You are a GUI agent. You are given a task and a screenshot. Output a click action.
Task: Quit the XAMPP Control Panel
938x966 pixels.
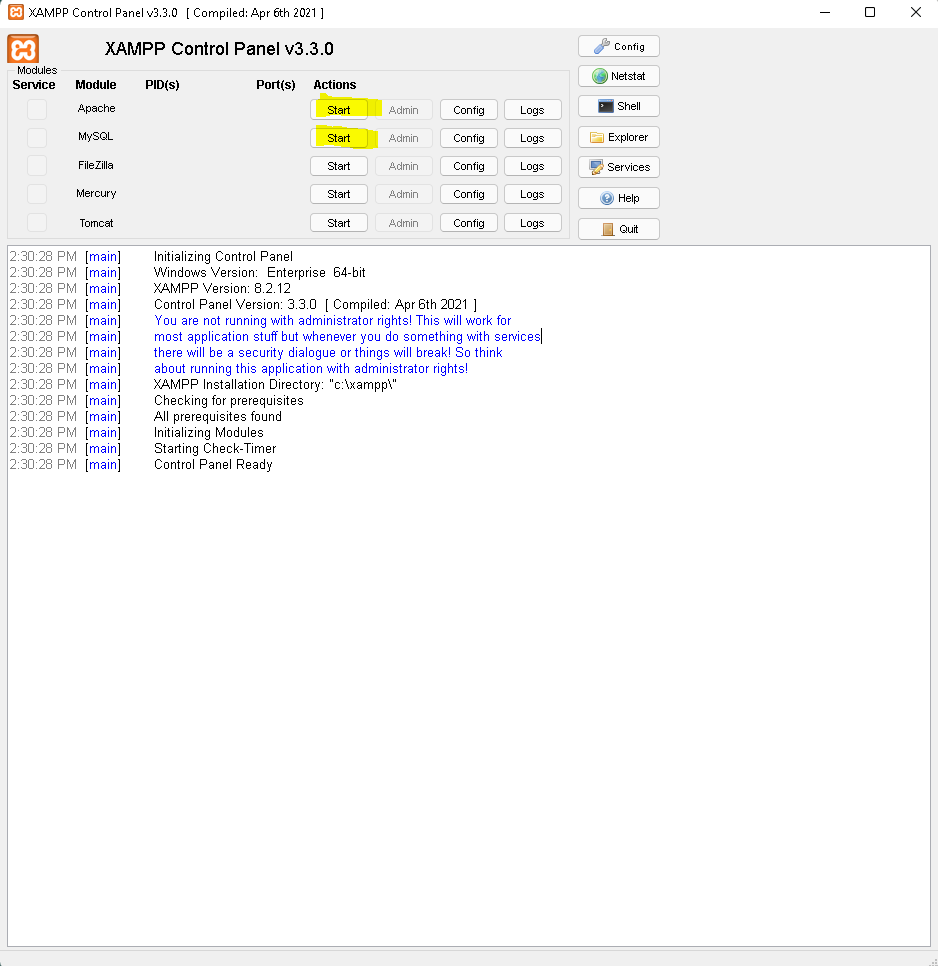point(618,229)
